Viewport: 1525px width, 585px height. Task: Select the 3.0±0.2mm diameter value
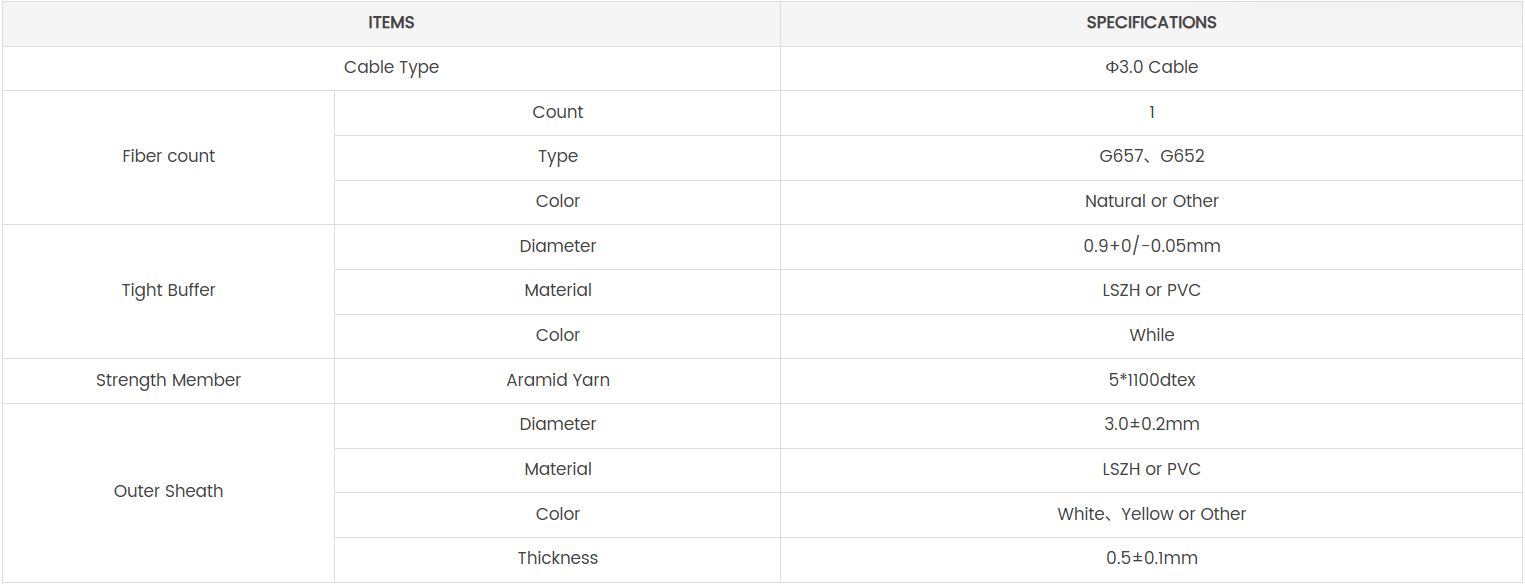point(1151,425)
